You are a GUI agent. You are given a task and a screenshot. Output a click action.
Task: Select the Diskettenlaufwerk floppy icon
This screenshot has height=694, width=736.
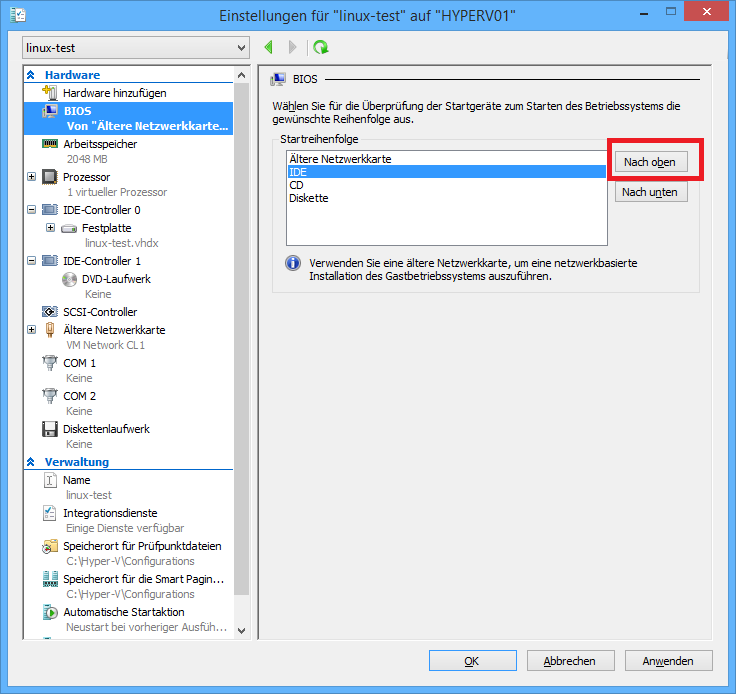[x=50, y=429]
